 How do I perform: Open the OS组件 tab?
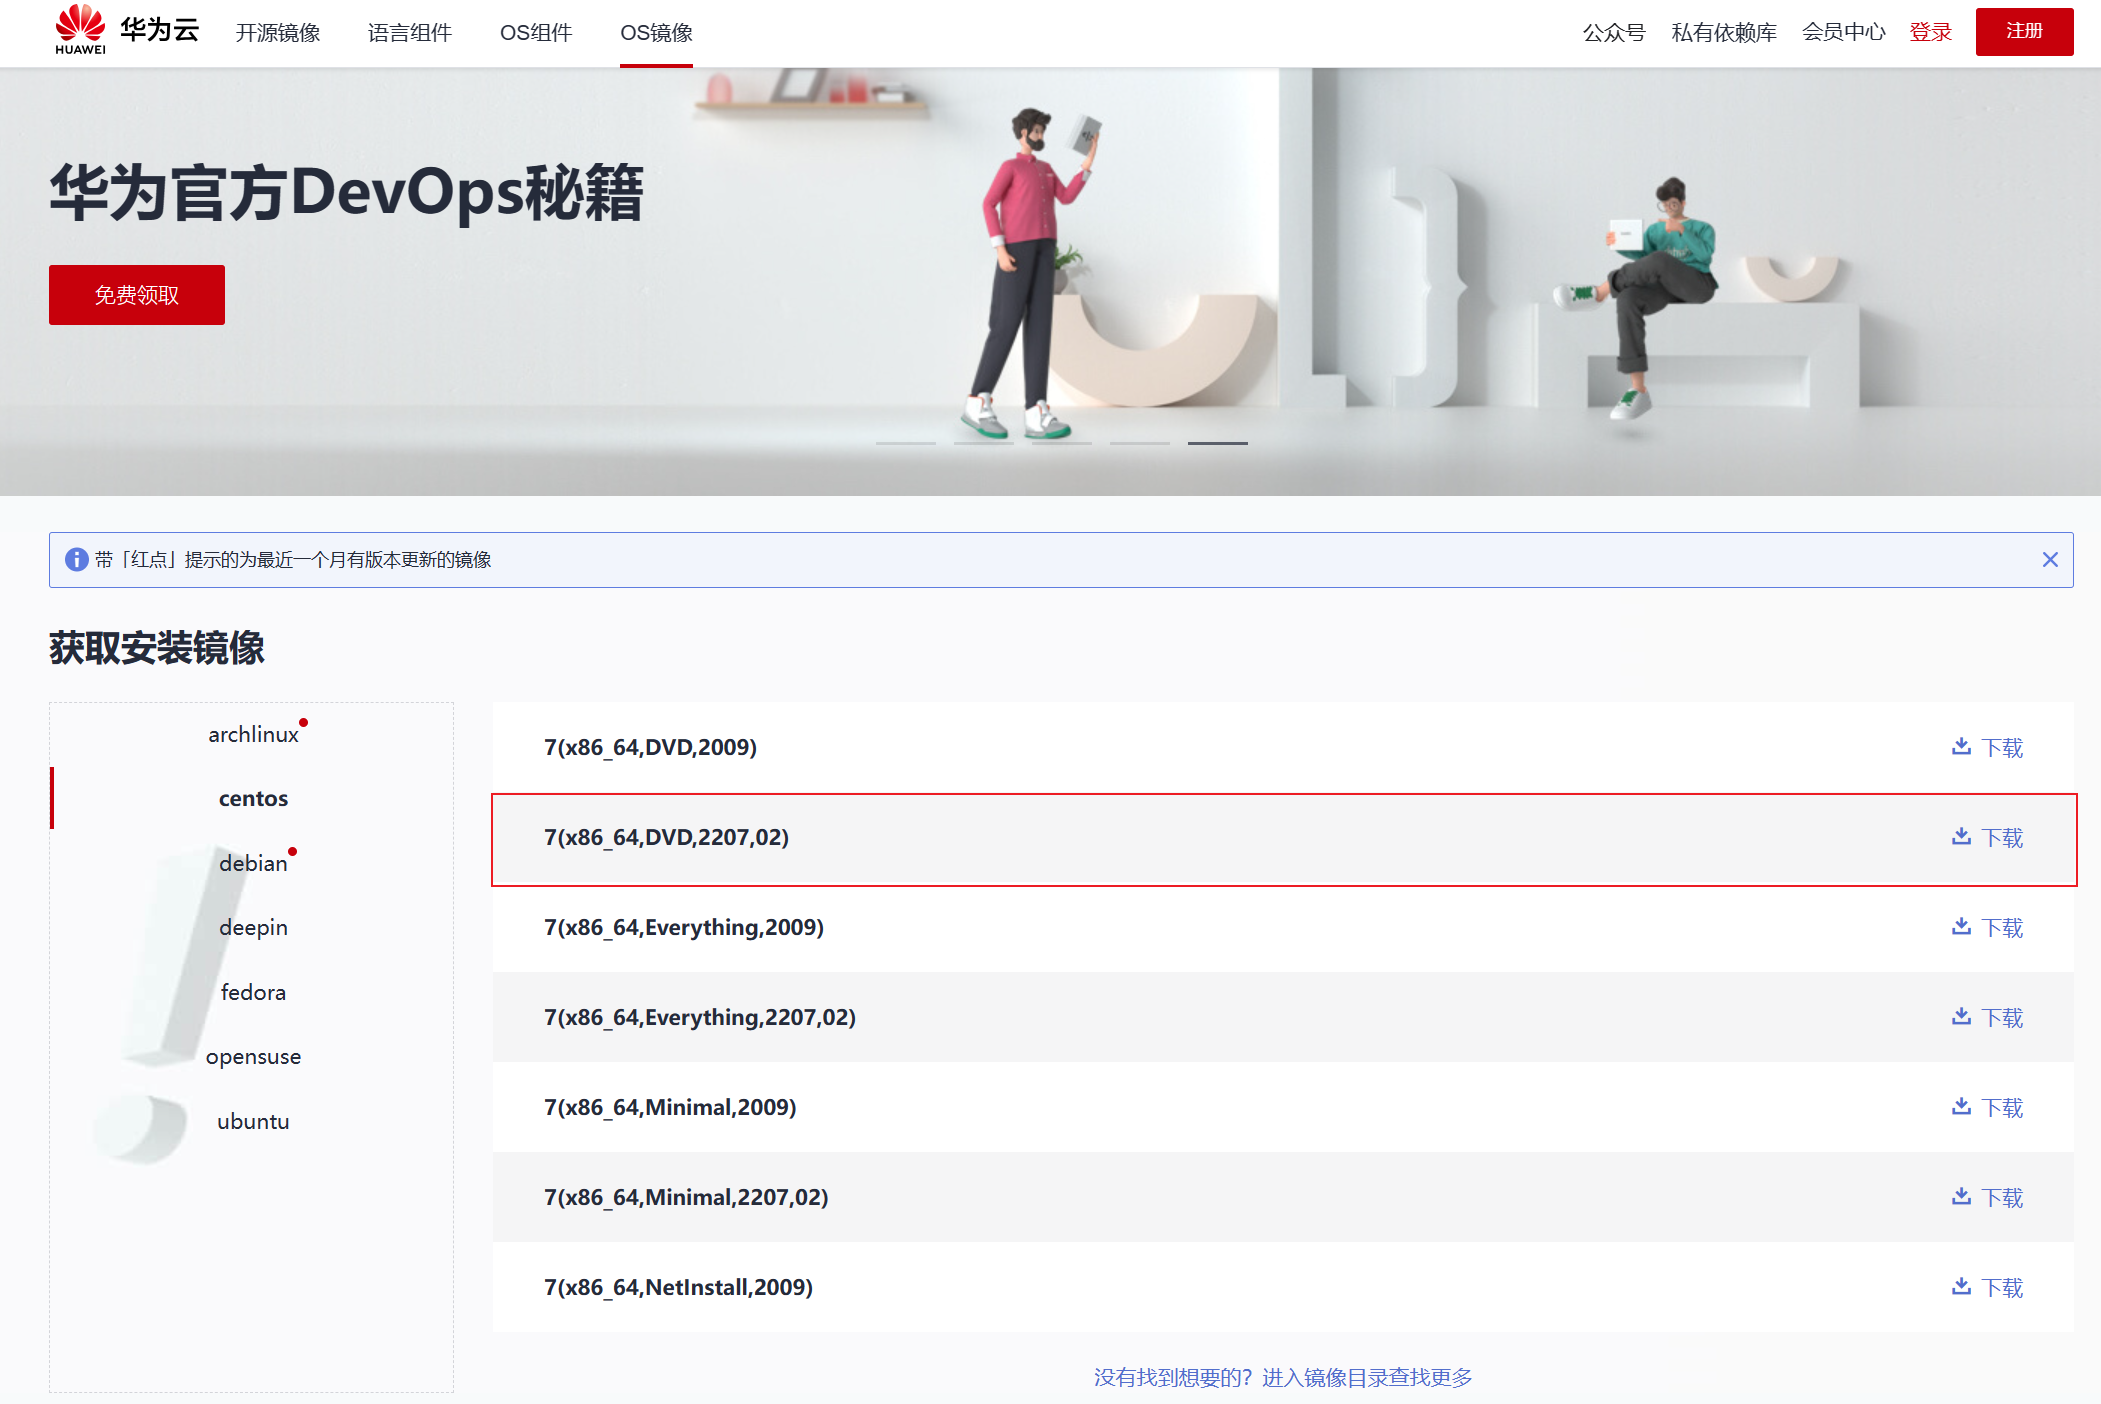click(x=536, y=33)
